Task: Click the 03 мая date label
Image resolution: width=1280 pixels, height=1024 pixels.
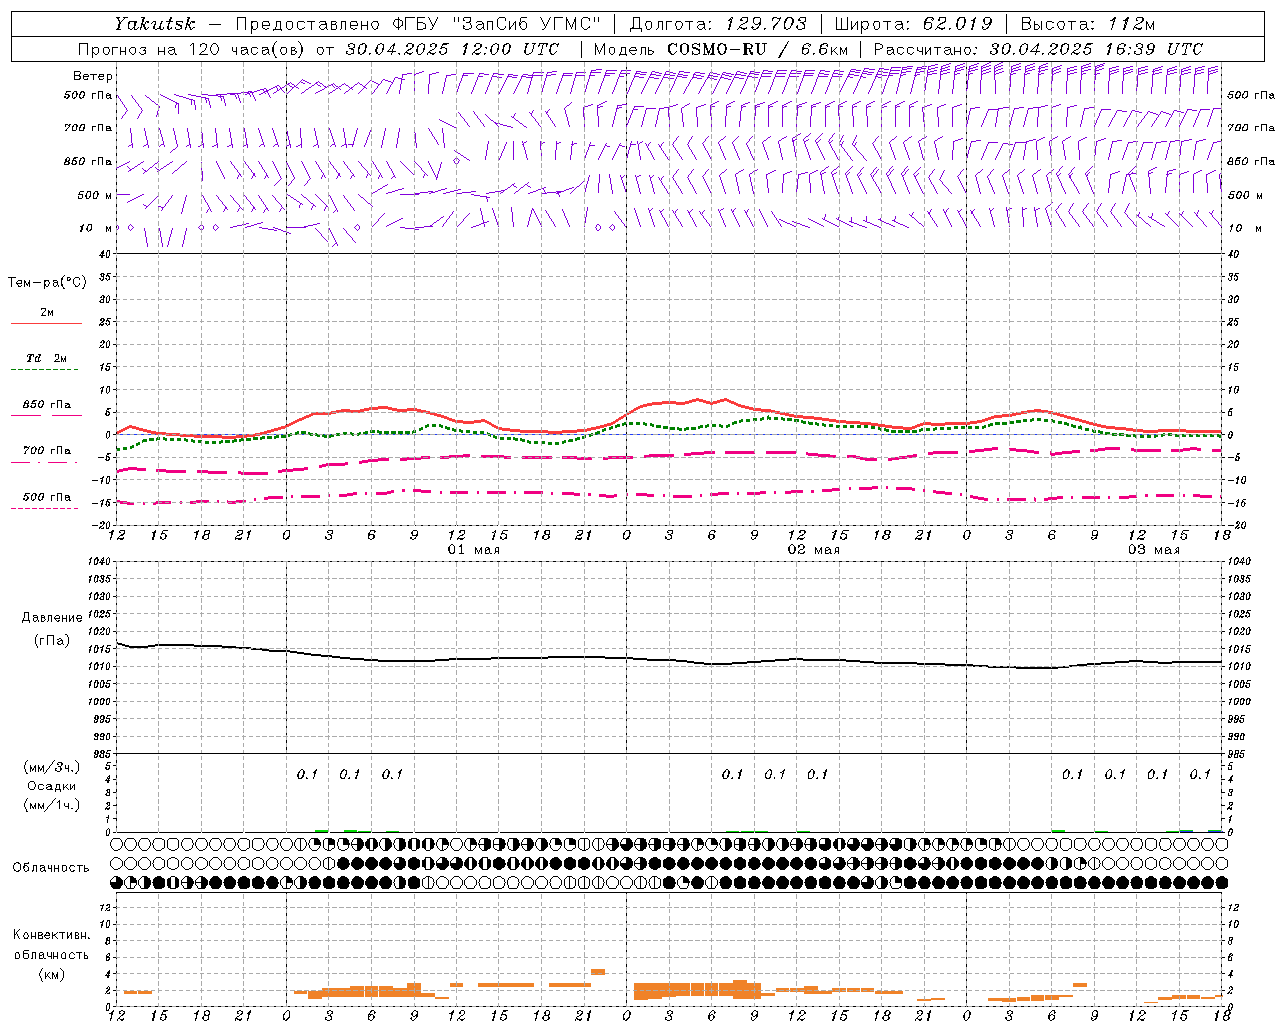Action: click(x=1154, y=550)
